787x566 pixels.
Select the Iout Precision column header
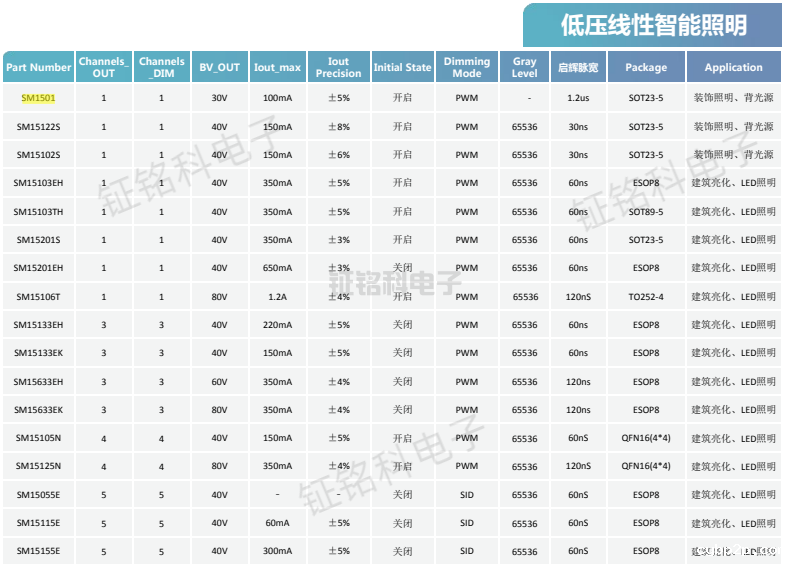(338, 67)
